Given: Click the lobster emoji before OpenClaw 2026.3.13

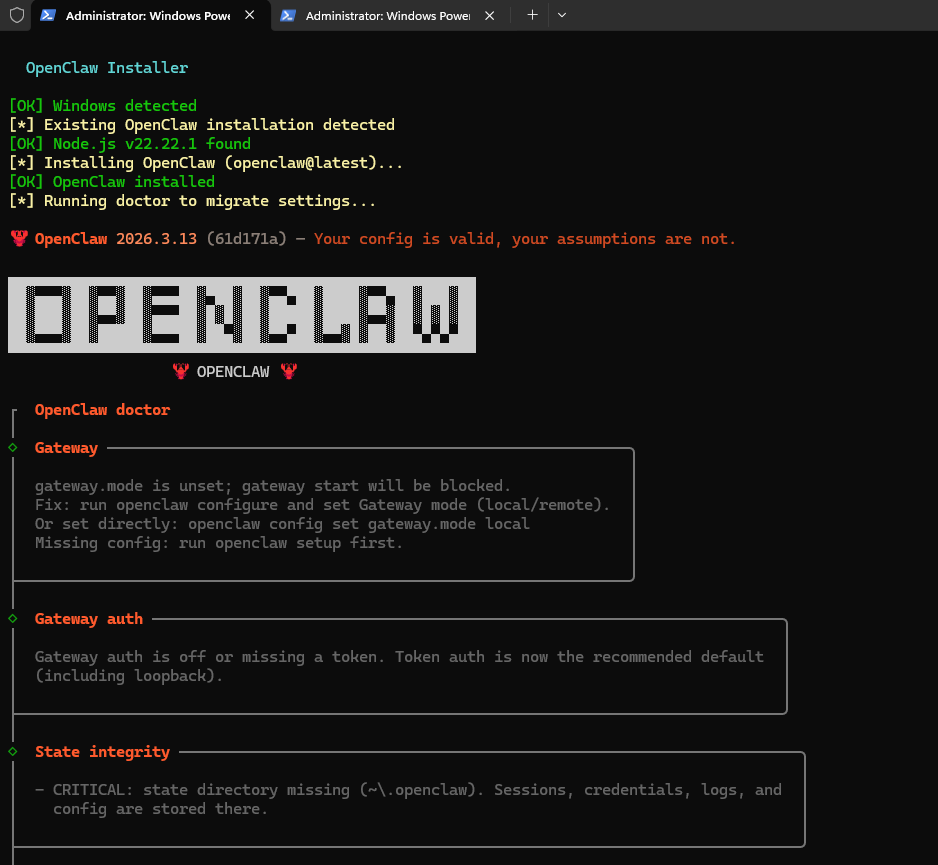Looking at the screenshot, I should coord(18,239).
